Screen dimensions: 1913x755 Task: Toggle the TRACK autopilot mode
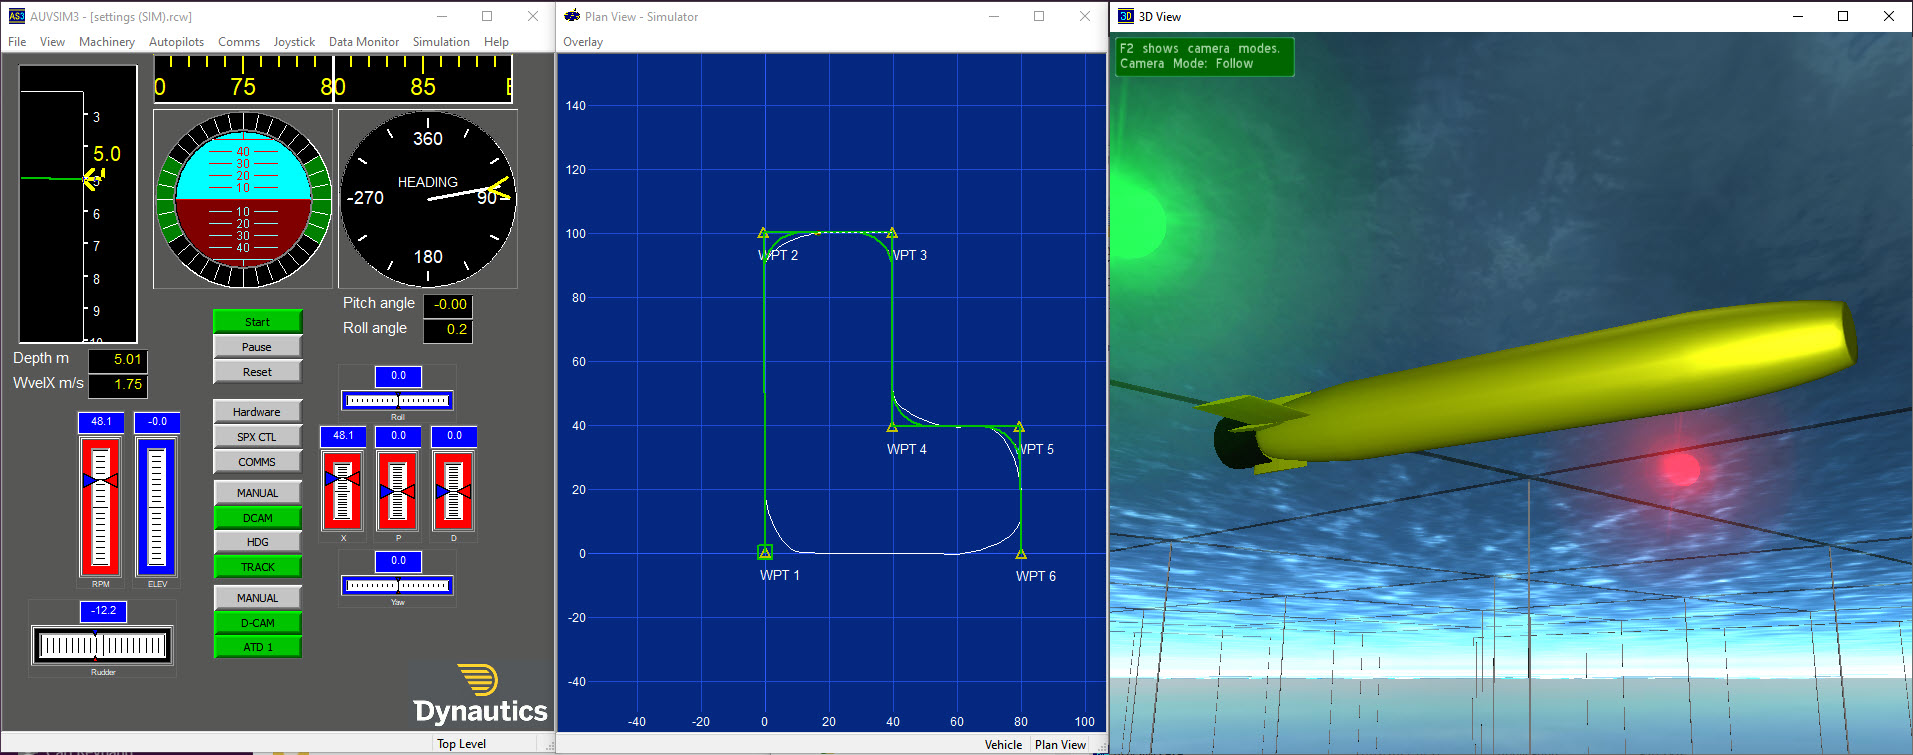[x=257, y=567]
